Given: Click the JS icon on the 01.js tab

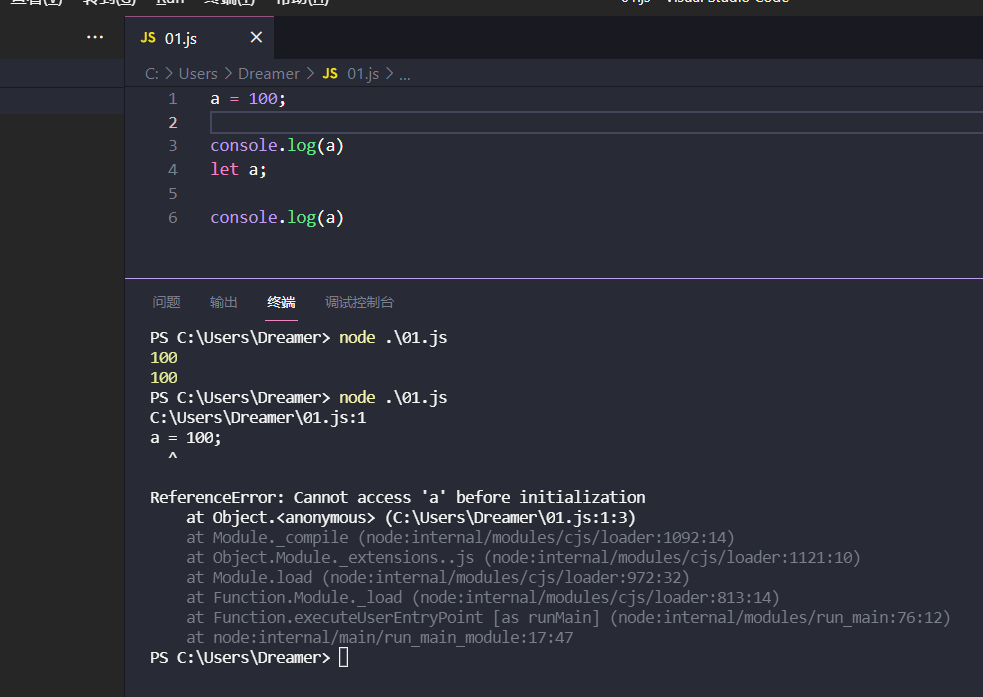Looking at the screenshot, I should coord(148,37).
